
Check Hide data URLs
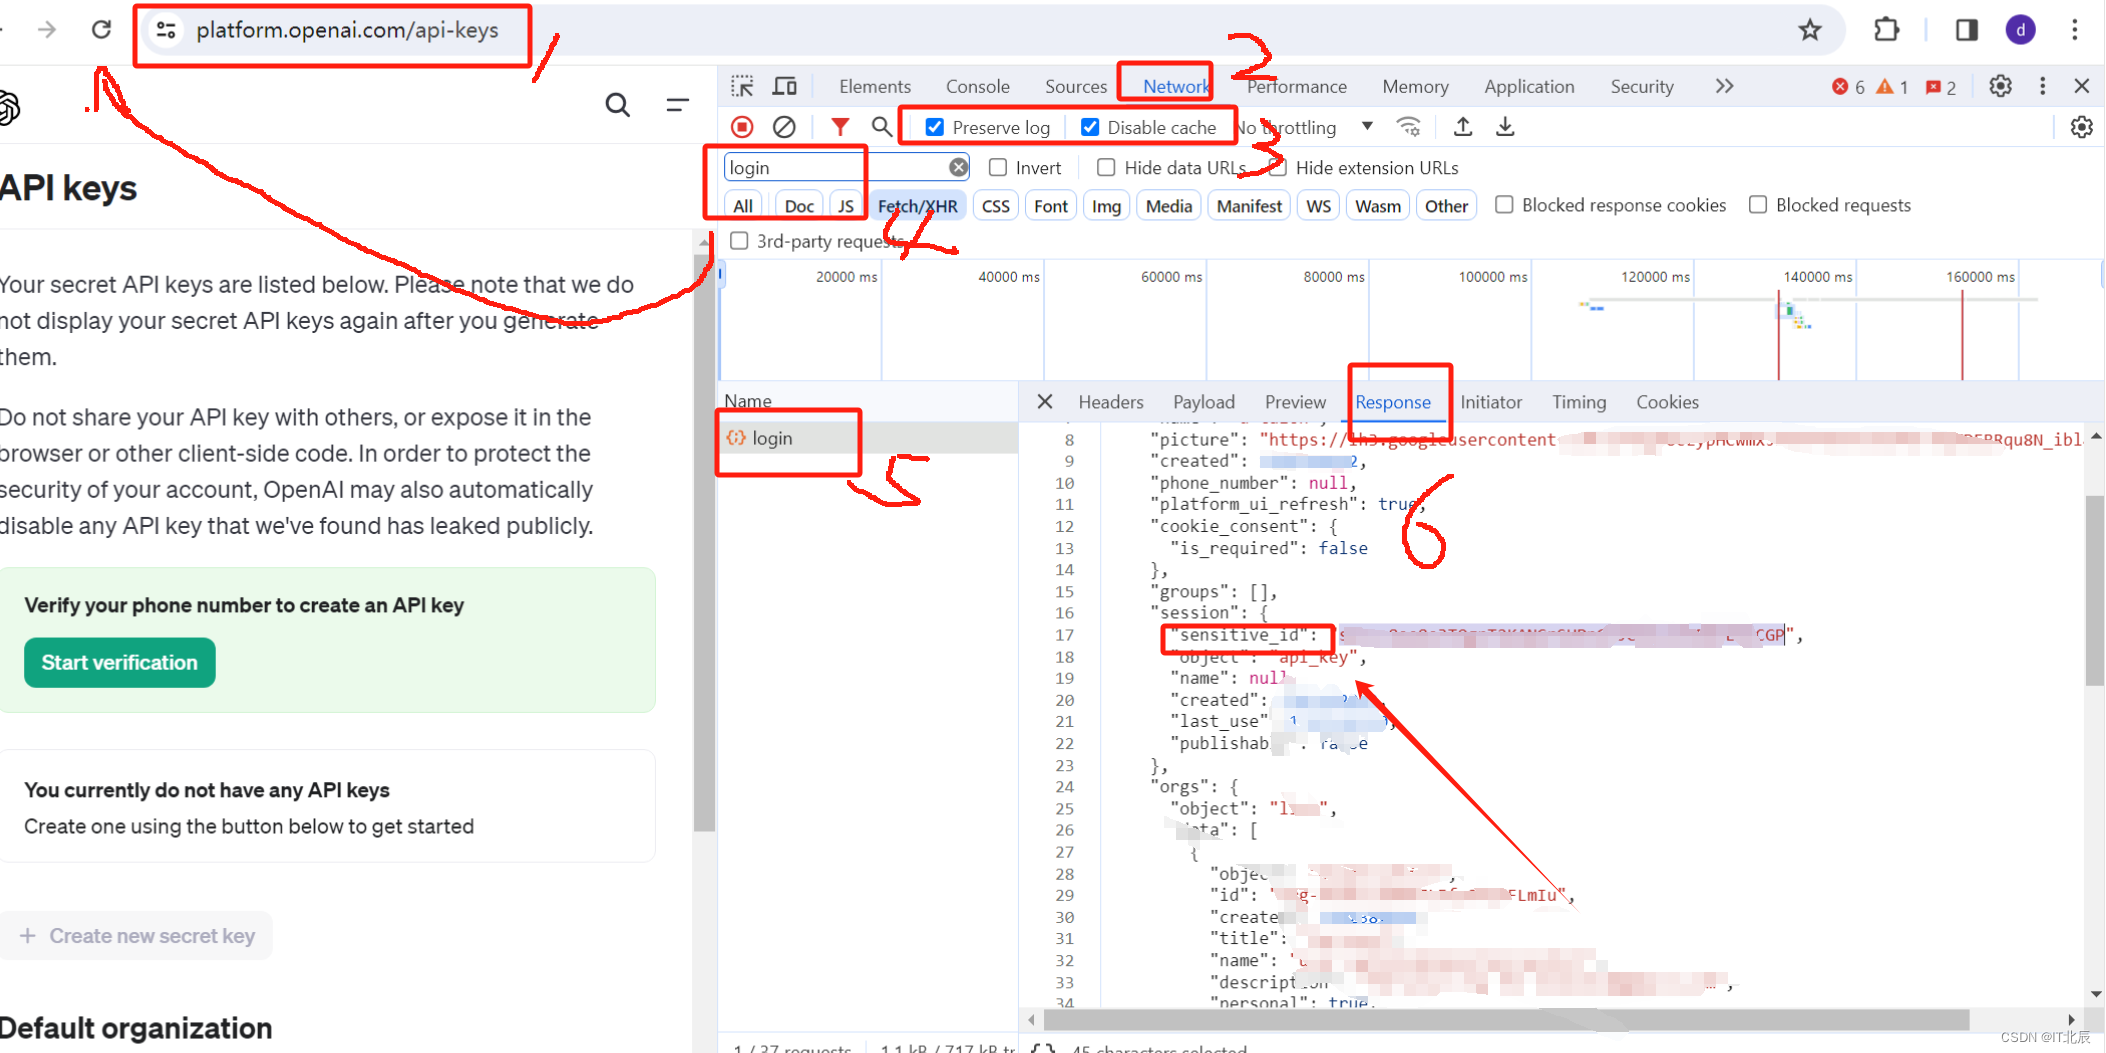[x=1106, y=167]
